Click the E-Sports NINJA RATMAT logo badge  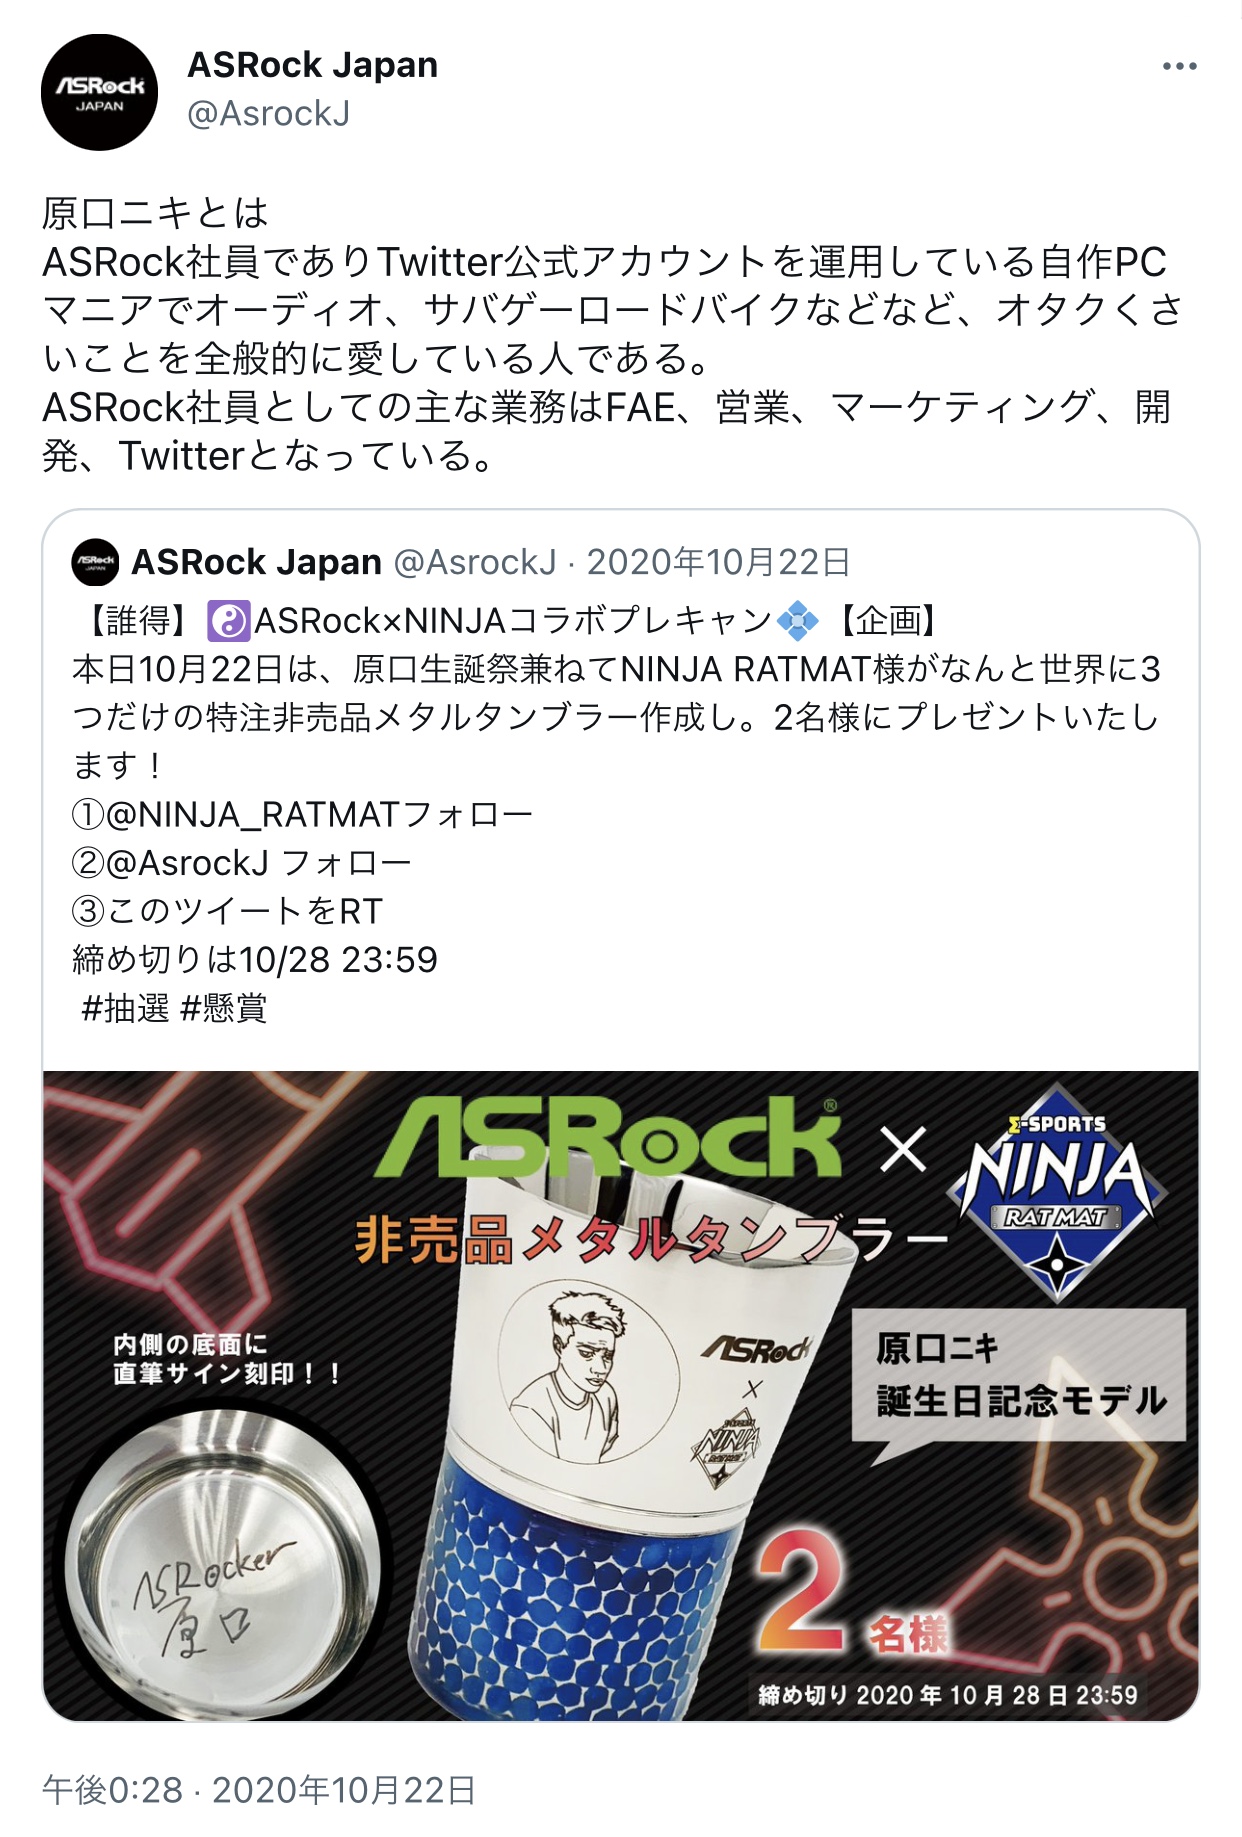click(x=1057, y=1192)
